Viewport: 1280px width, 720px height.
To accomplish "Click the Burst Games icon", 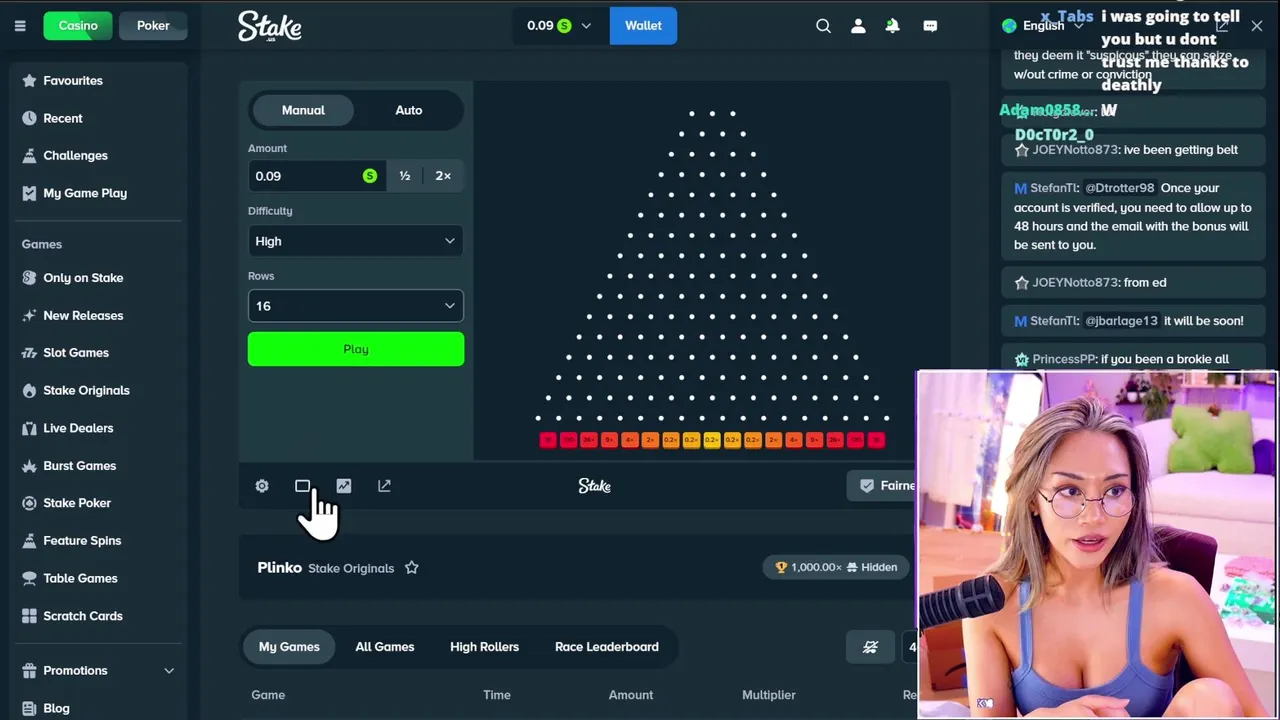I will (x=29, y=465).
